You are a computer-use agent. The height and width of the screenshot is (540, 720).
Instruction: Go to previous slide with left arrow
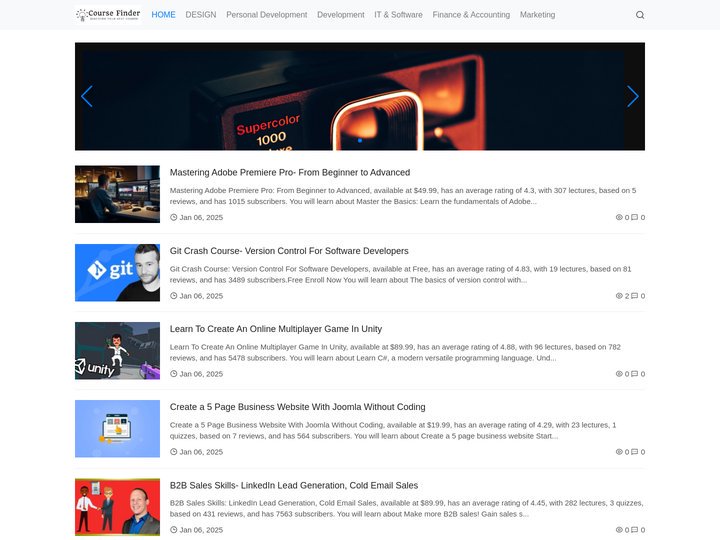87,96
